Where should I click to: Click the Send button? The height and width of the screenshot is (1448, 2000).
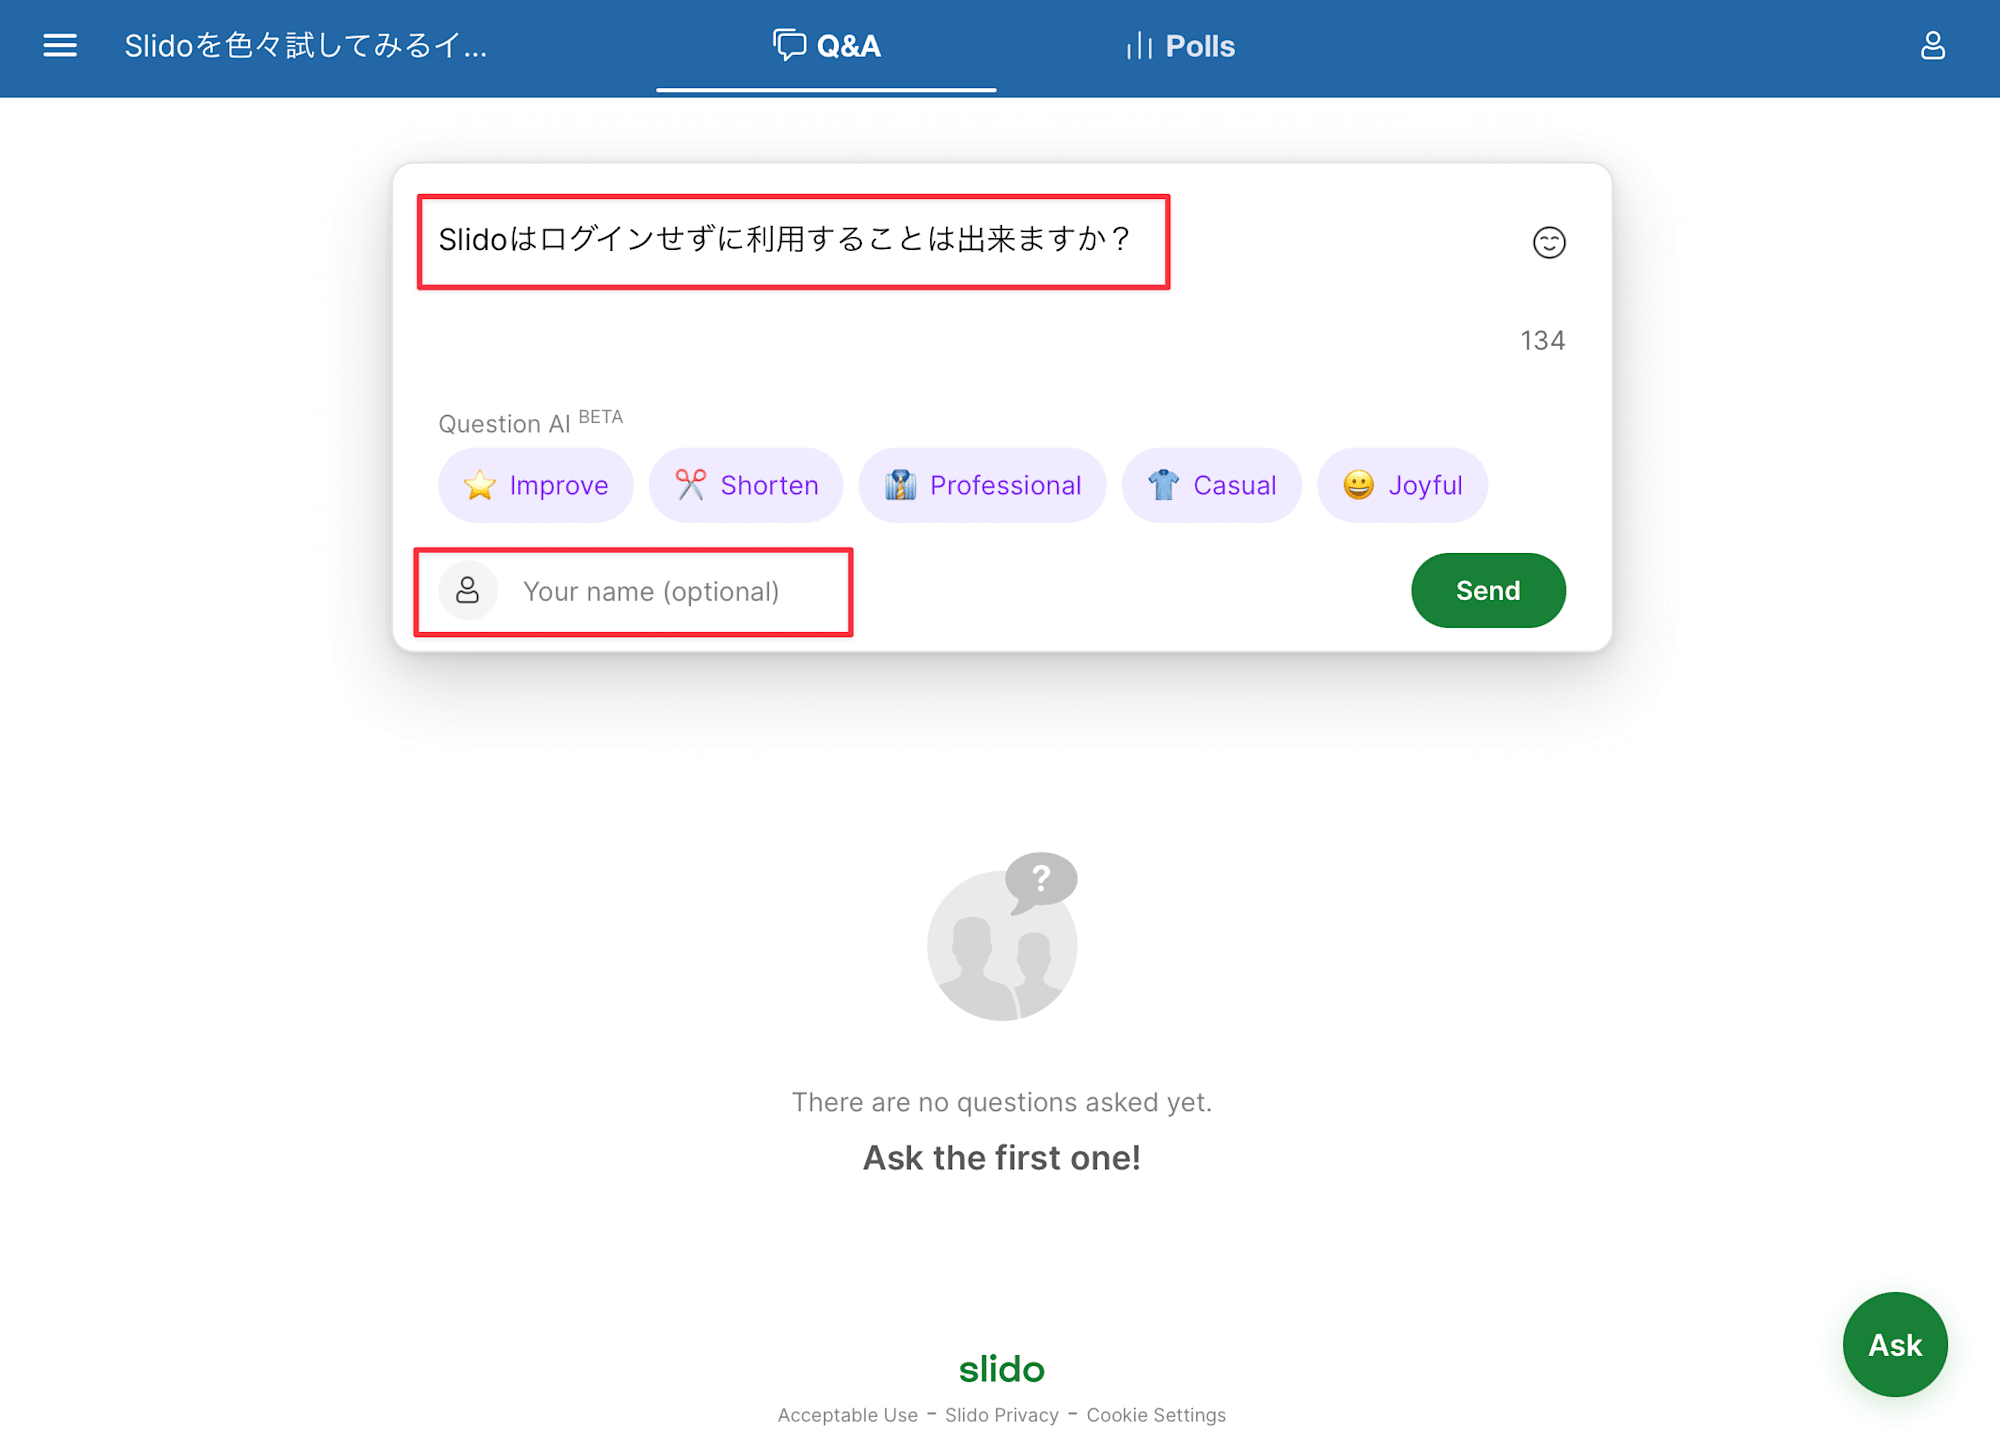coord(1488,590)
